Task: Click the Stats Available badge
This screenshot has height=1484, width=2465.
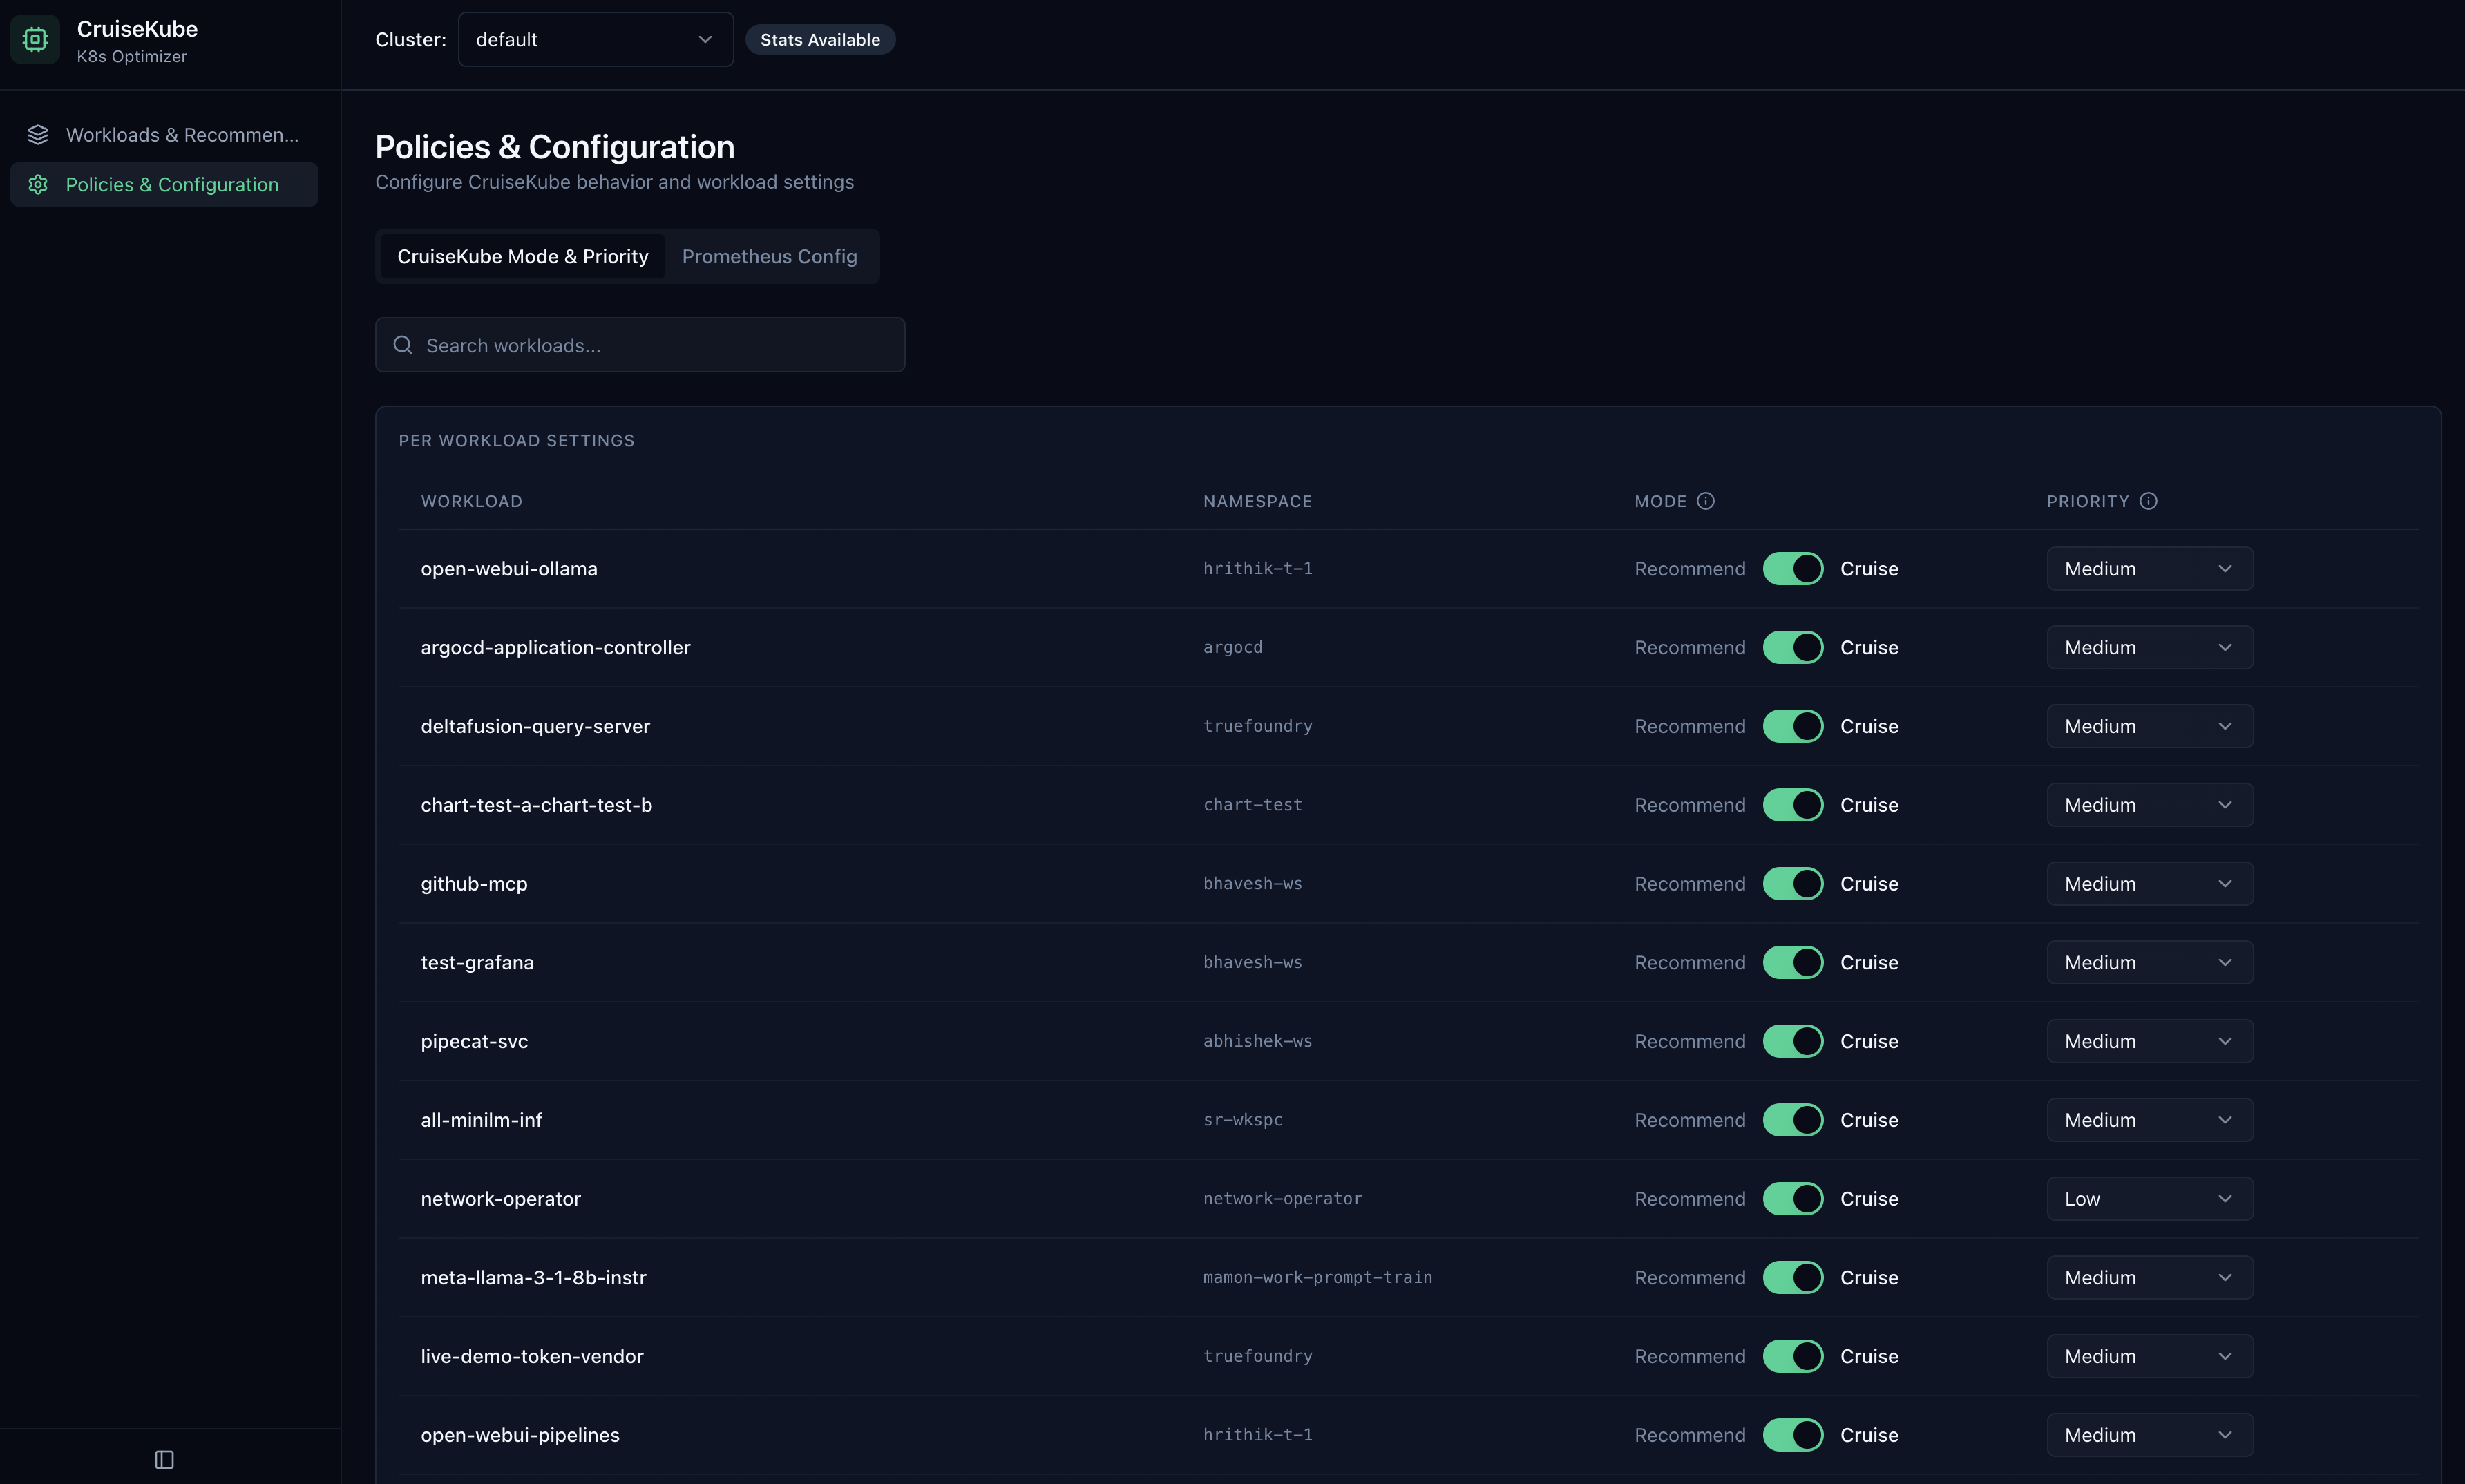Action: click(x=820, y=40)
